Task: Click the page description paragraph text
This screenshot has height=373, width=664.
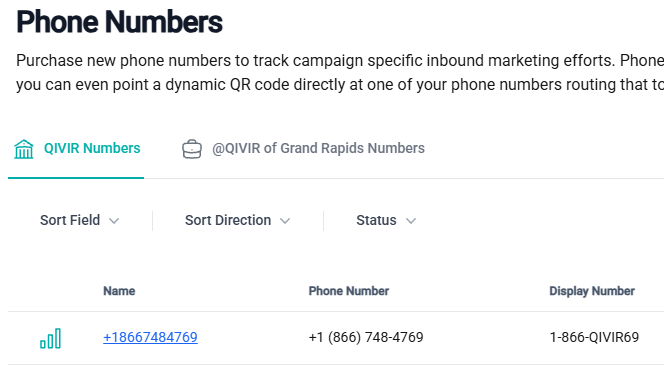Action: [340, 72]
